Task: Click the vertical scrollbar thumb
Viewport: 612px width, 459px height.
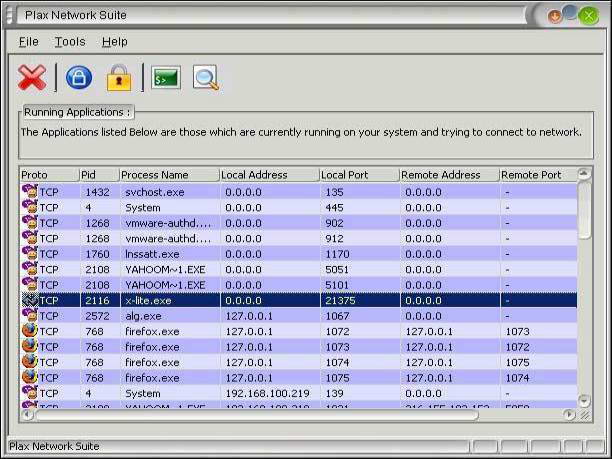Action: [584, 210]
